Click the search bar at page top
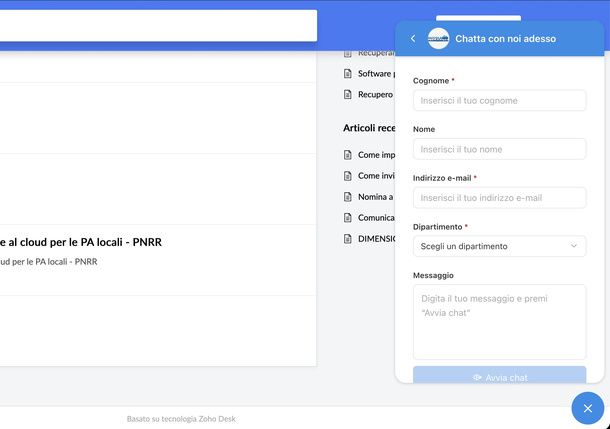610x429 pixels. tap(158, 26)
